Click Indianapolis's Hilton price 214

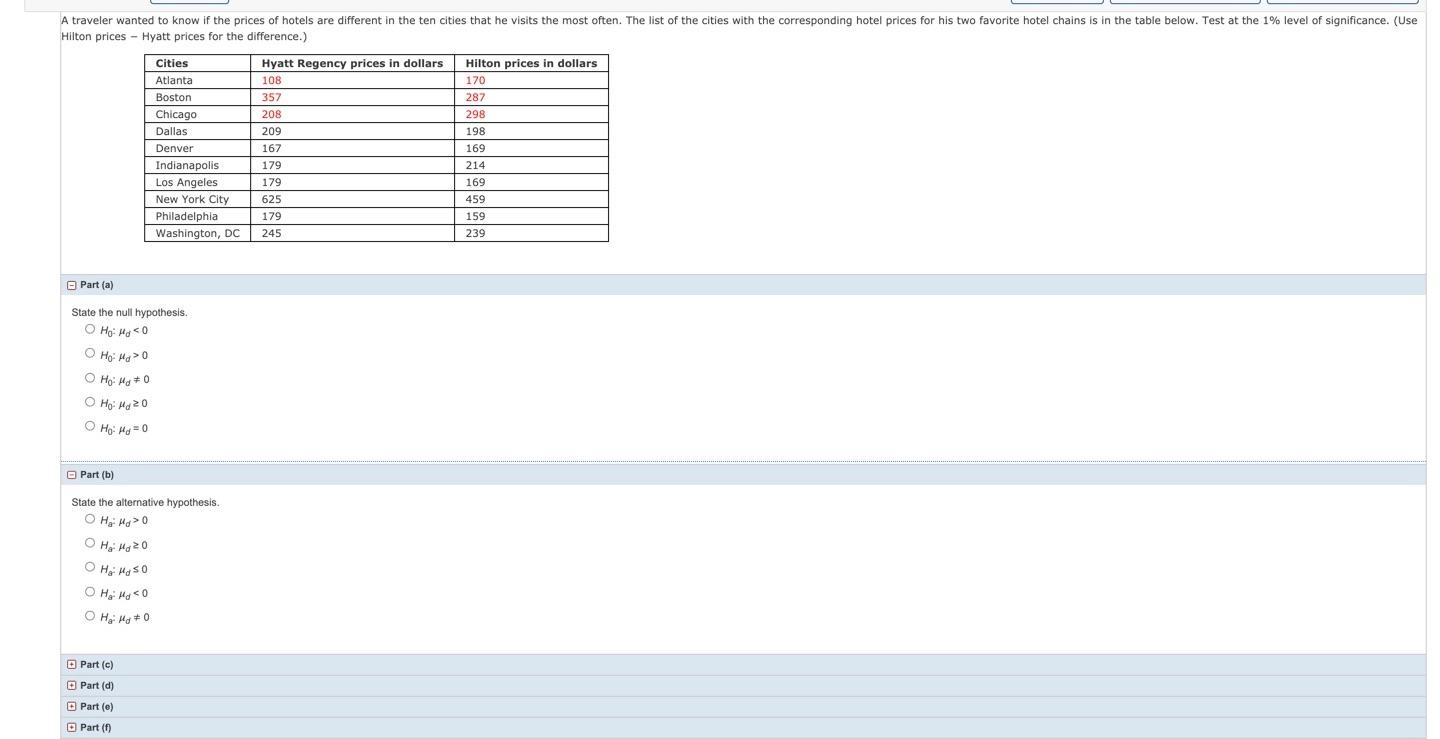pos(532,165)
